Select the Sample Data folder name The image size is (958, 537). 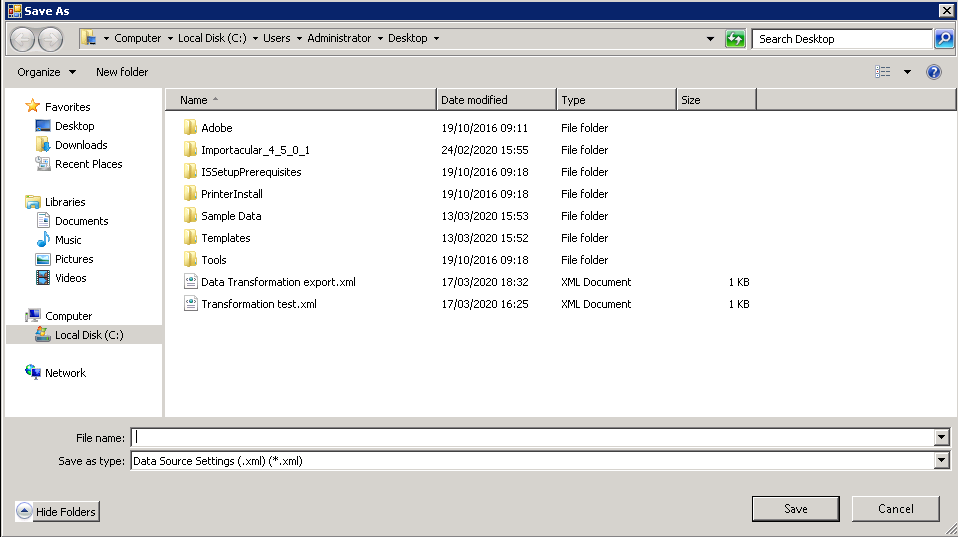coord(231,216)
